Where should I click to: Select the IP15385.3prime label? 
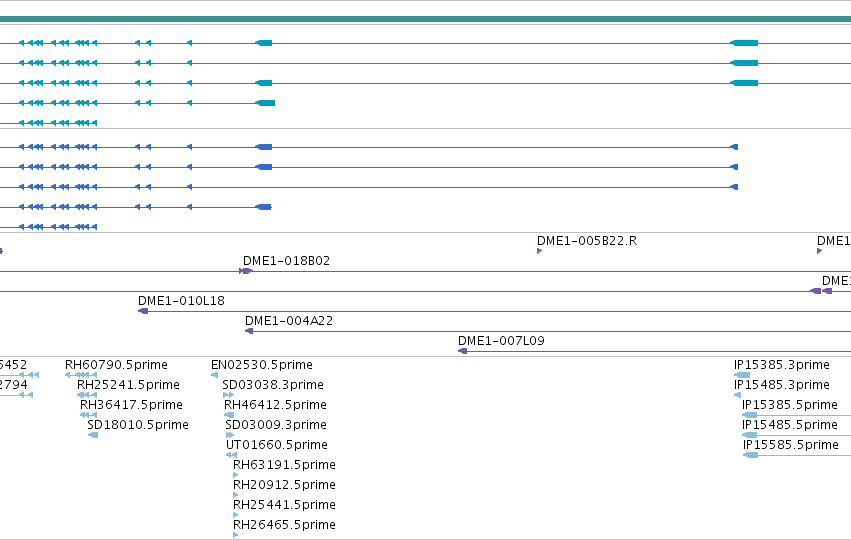[782, 365]
